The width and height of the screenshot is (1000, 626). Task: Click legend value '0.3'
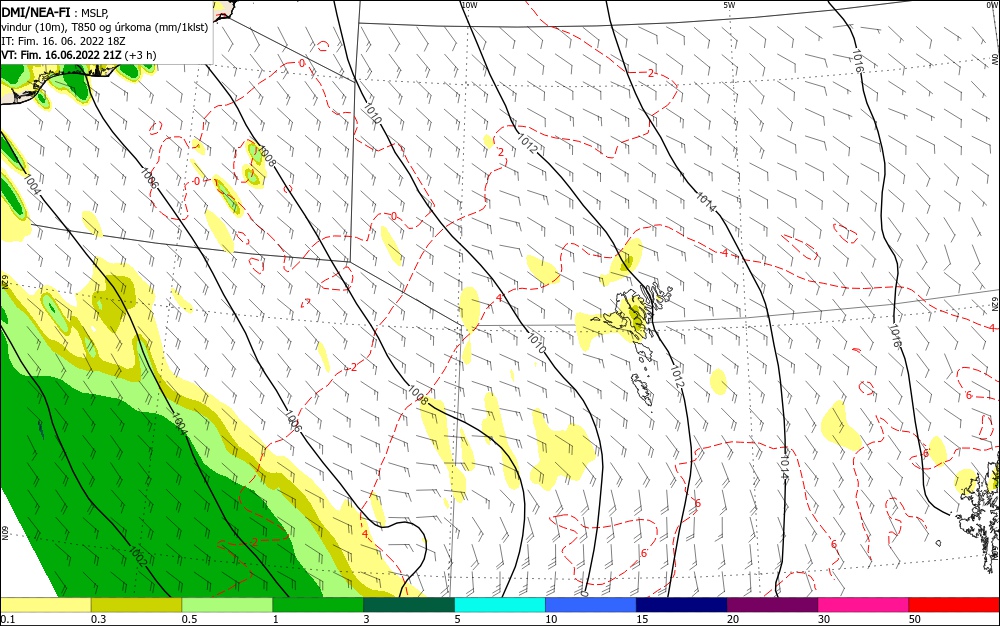pyautogui.click(x=98, y=619)
